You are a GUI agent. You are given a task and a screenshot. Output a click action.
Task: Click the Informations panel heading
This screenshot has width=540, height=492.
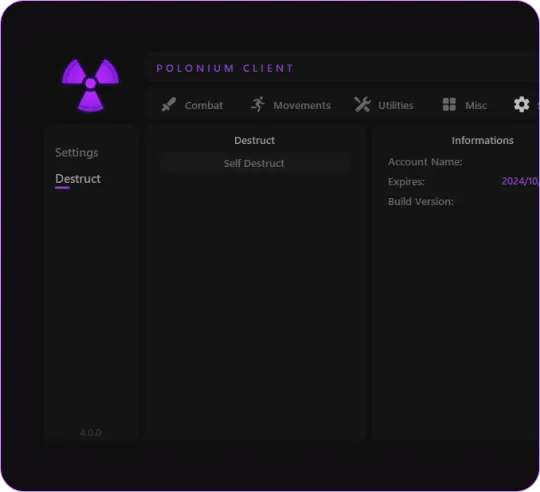point(482,140)
